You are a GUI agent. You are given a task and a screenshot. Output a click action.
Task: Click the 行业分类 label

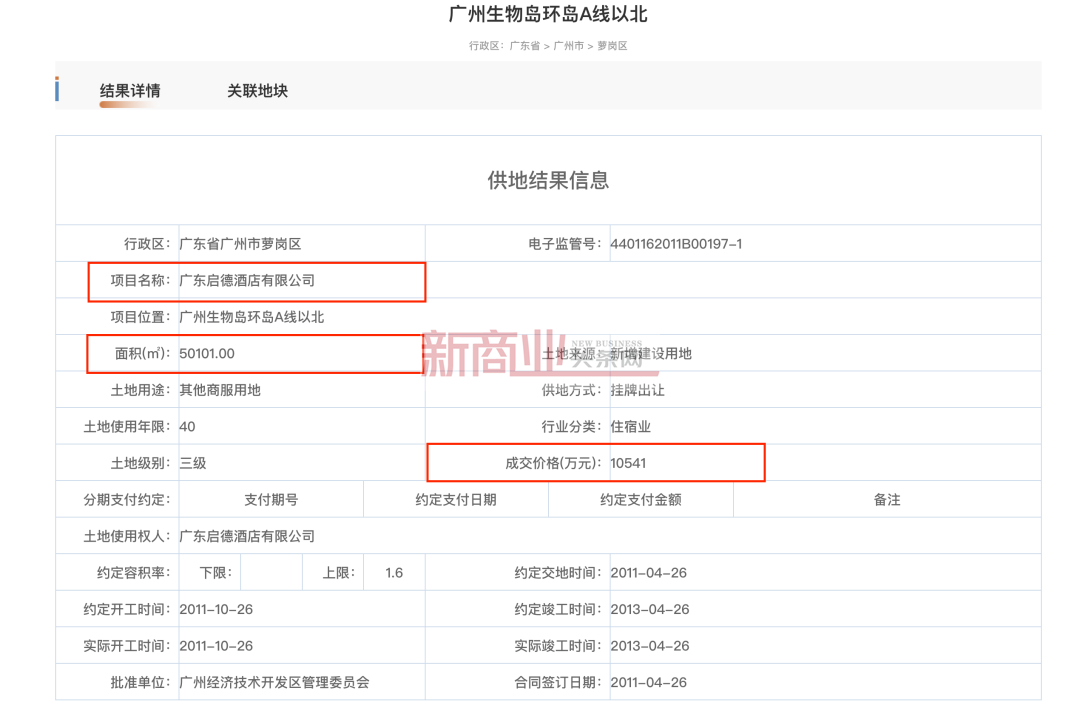click(572, 426)
